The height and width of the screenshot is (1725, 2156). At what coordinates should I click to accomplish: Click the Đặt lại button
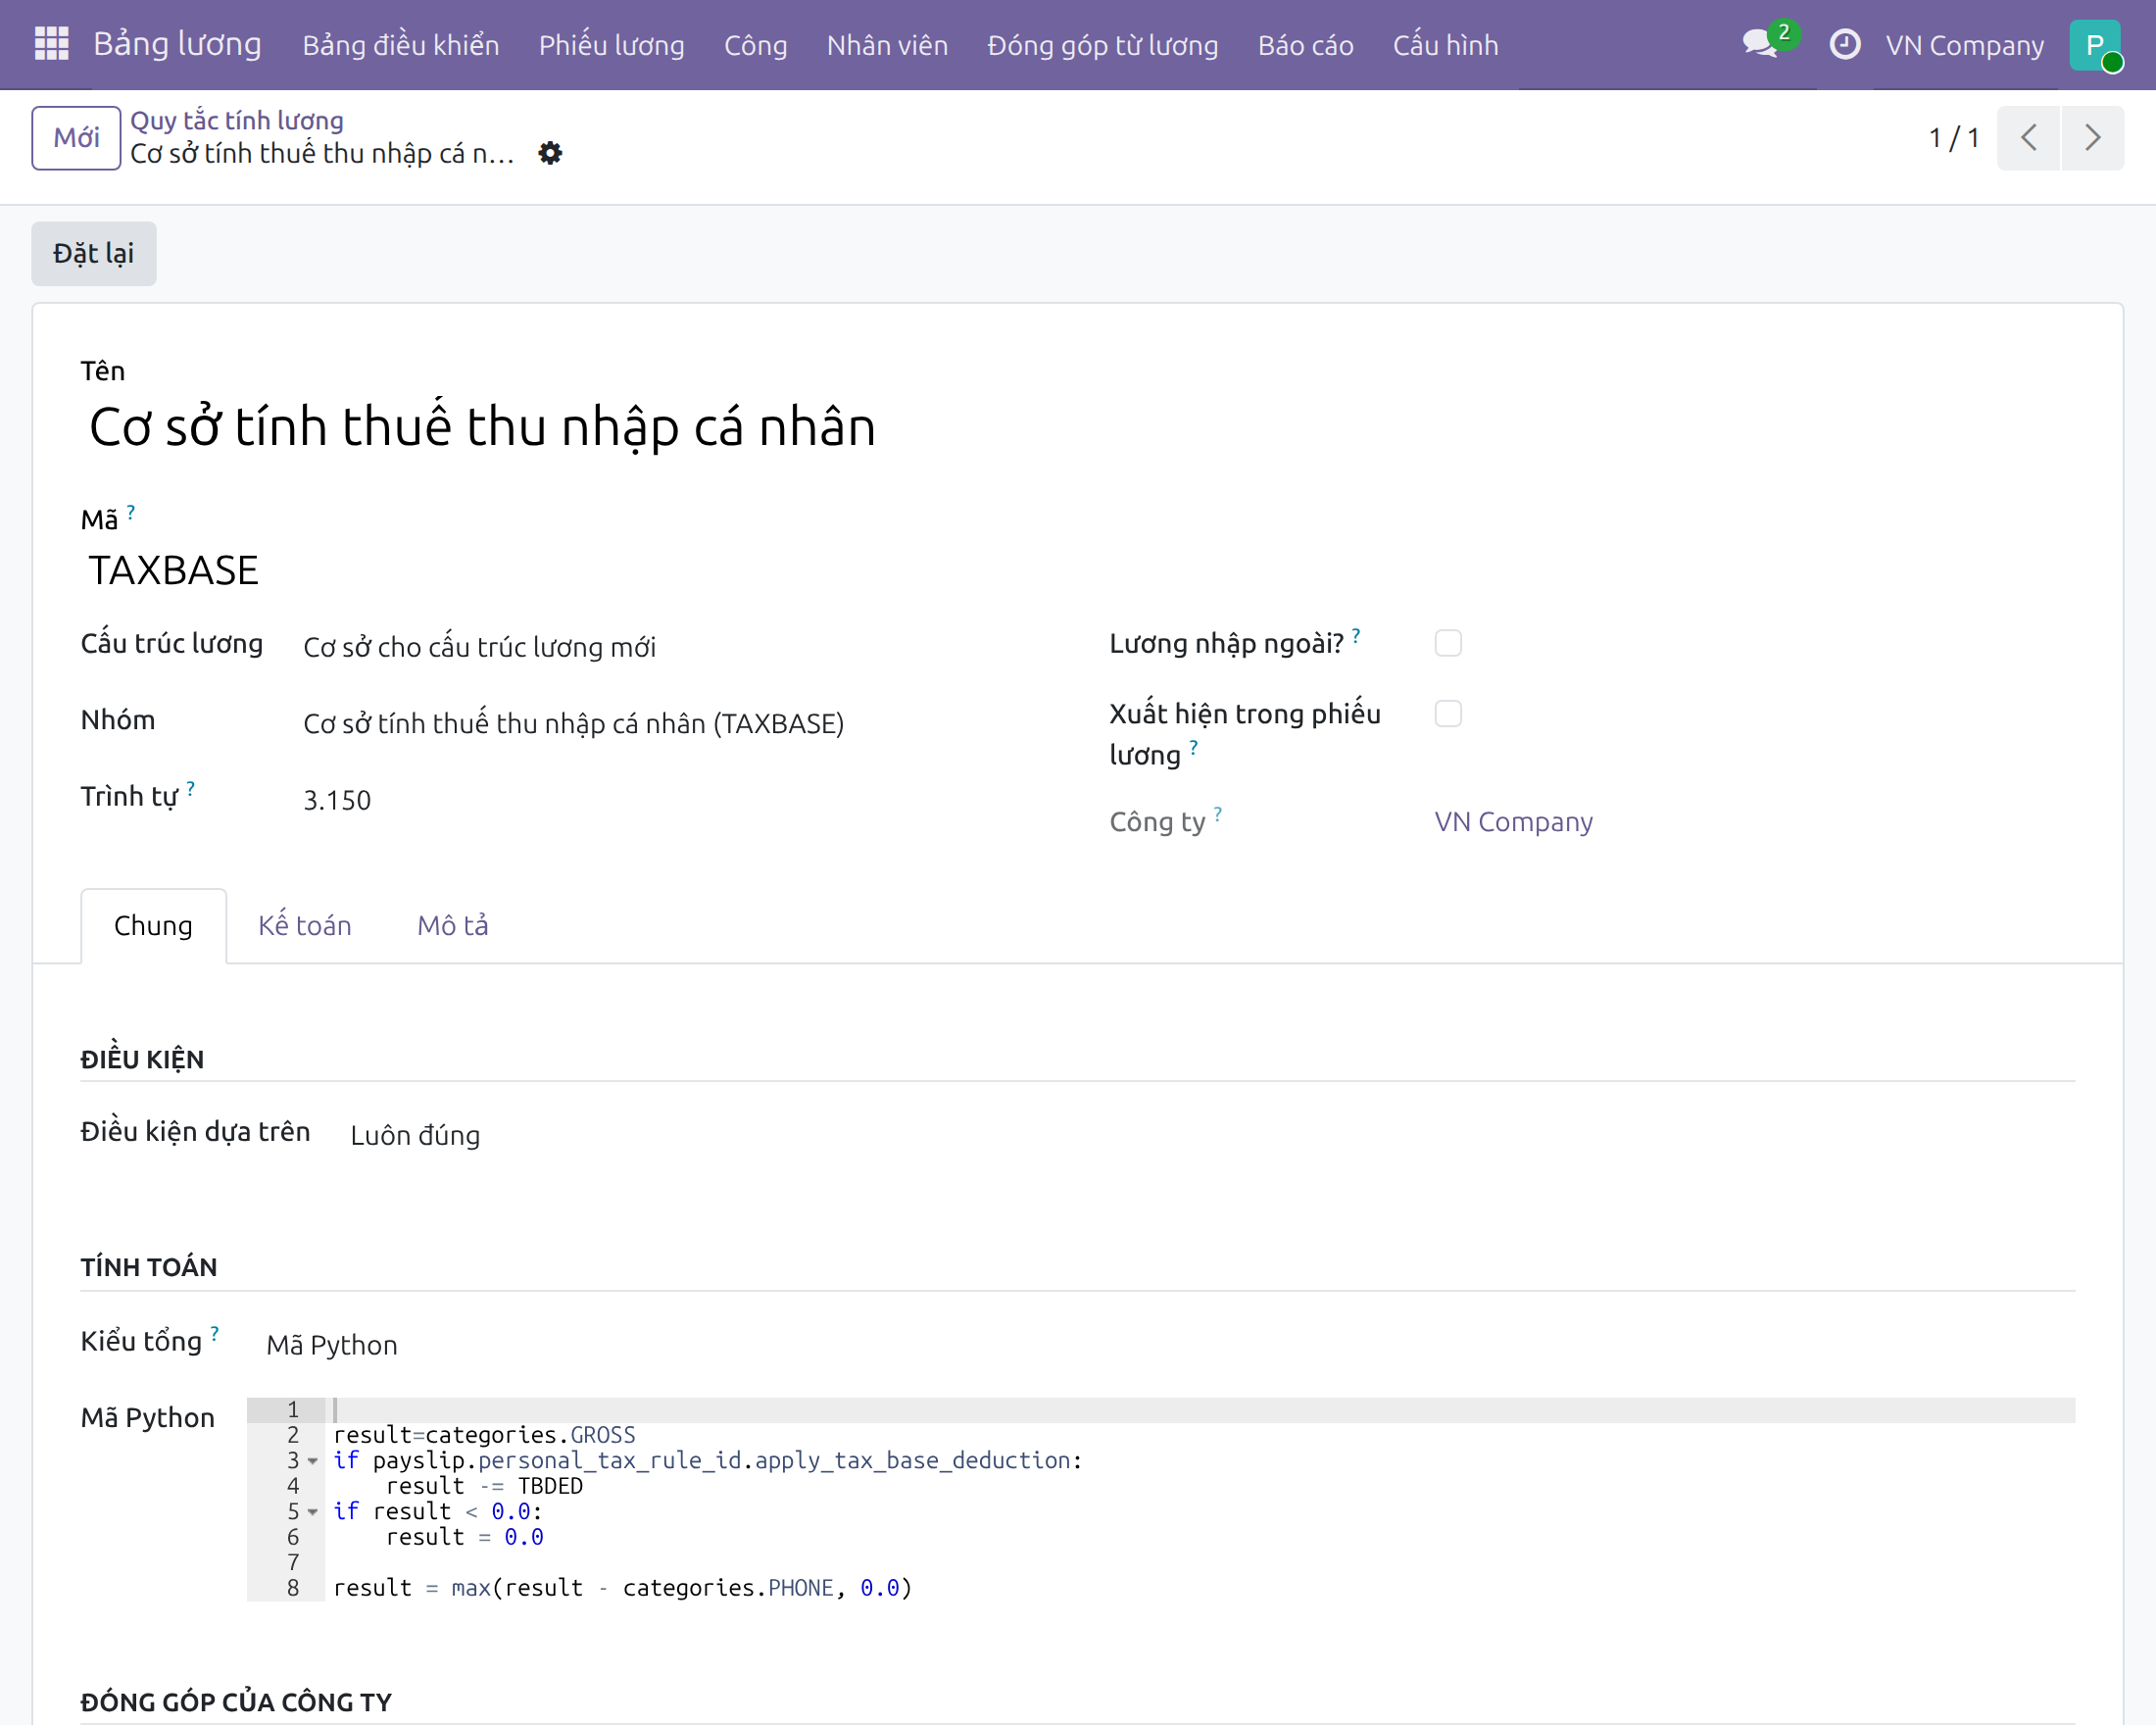click(94, 253)
